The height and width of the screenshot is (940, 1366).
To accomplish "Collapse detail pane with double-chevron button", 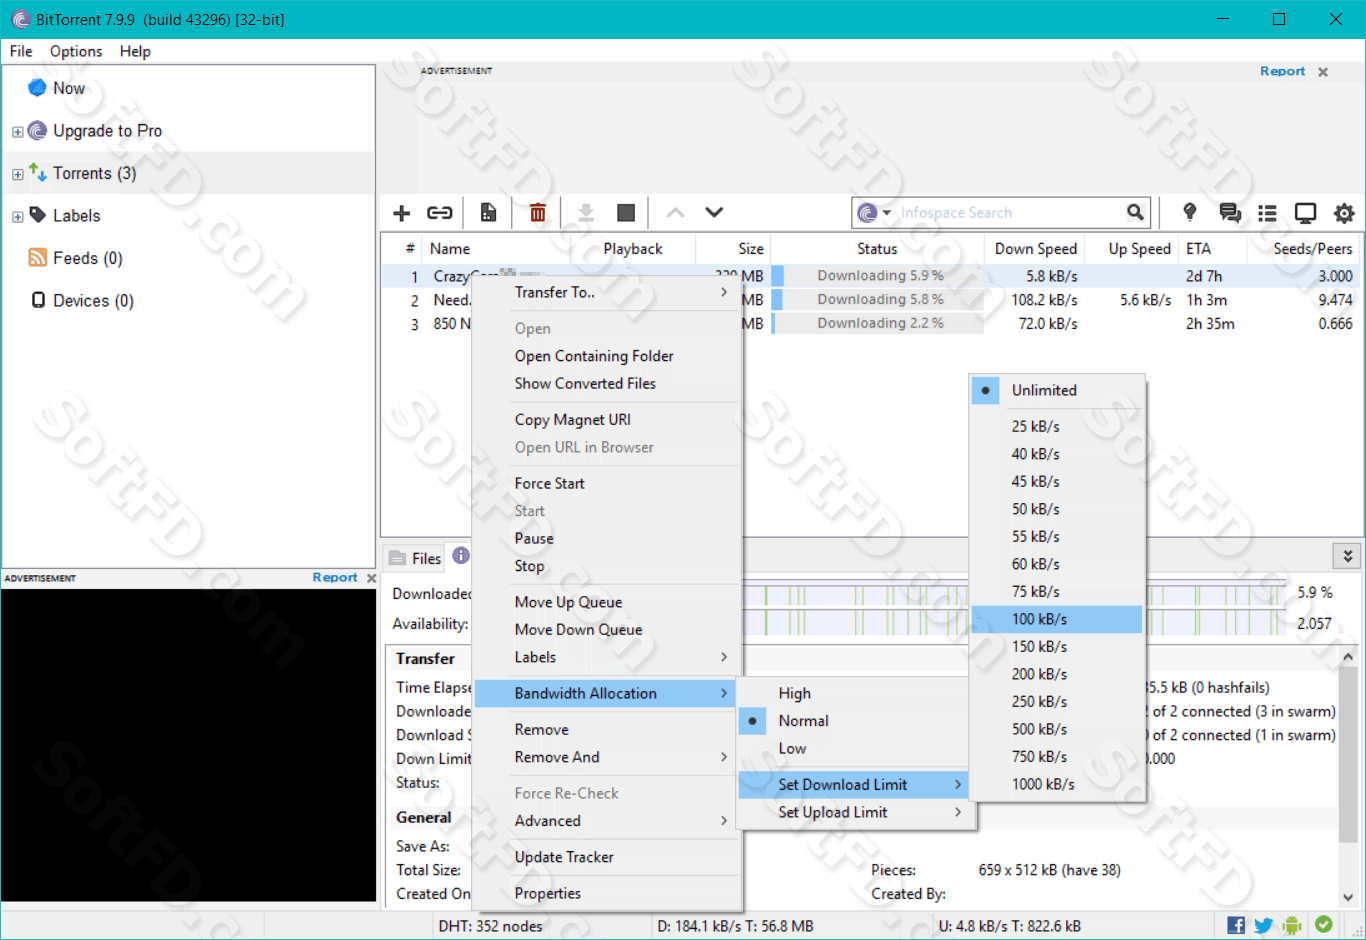I will 1347,556.
